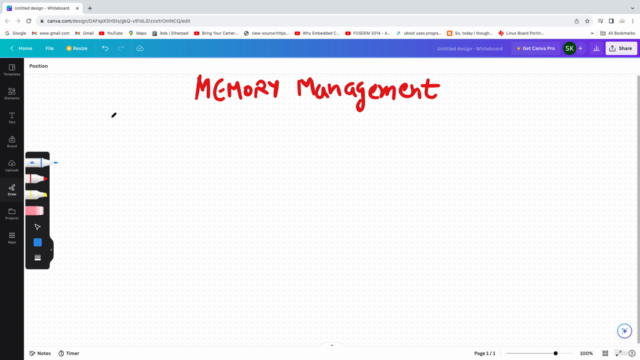Image resolution: width=640 pixels, height=360 pixels.
Task: Adjust the zoom slider handle
Action: [556, 353]
